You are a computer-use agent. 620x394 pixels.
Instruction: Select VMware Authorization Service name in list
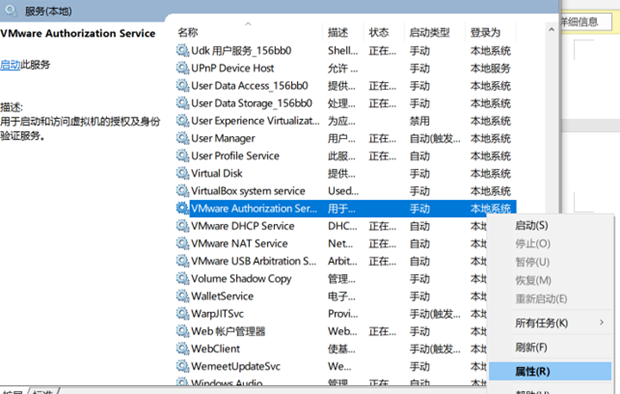(254, 208)
